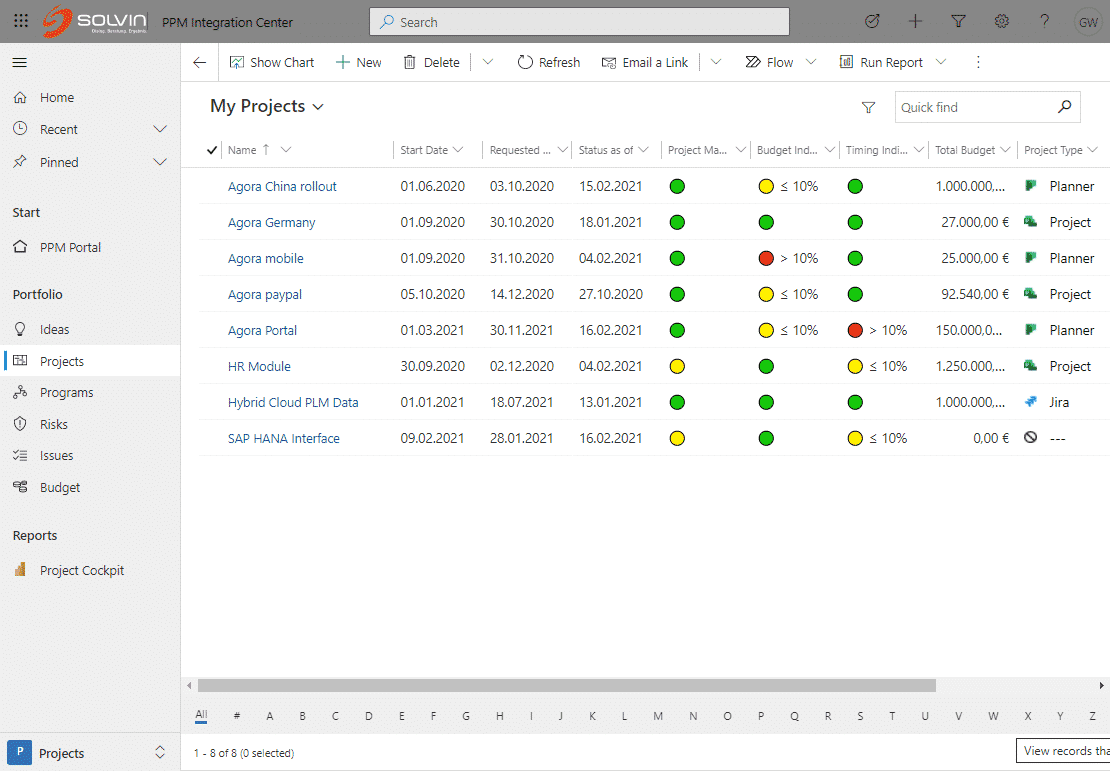This screenshot has height=771, width=1110.
Task: Click the Quick find magnifier icon
Action: point(1065,107)
